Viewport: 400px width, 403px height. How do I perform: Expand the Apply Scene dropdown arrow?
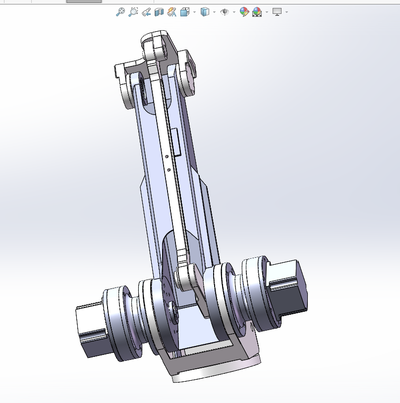(266, 13)
